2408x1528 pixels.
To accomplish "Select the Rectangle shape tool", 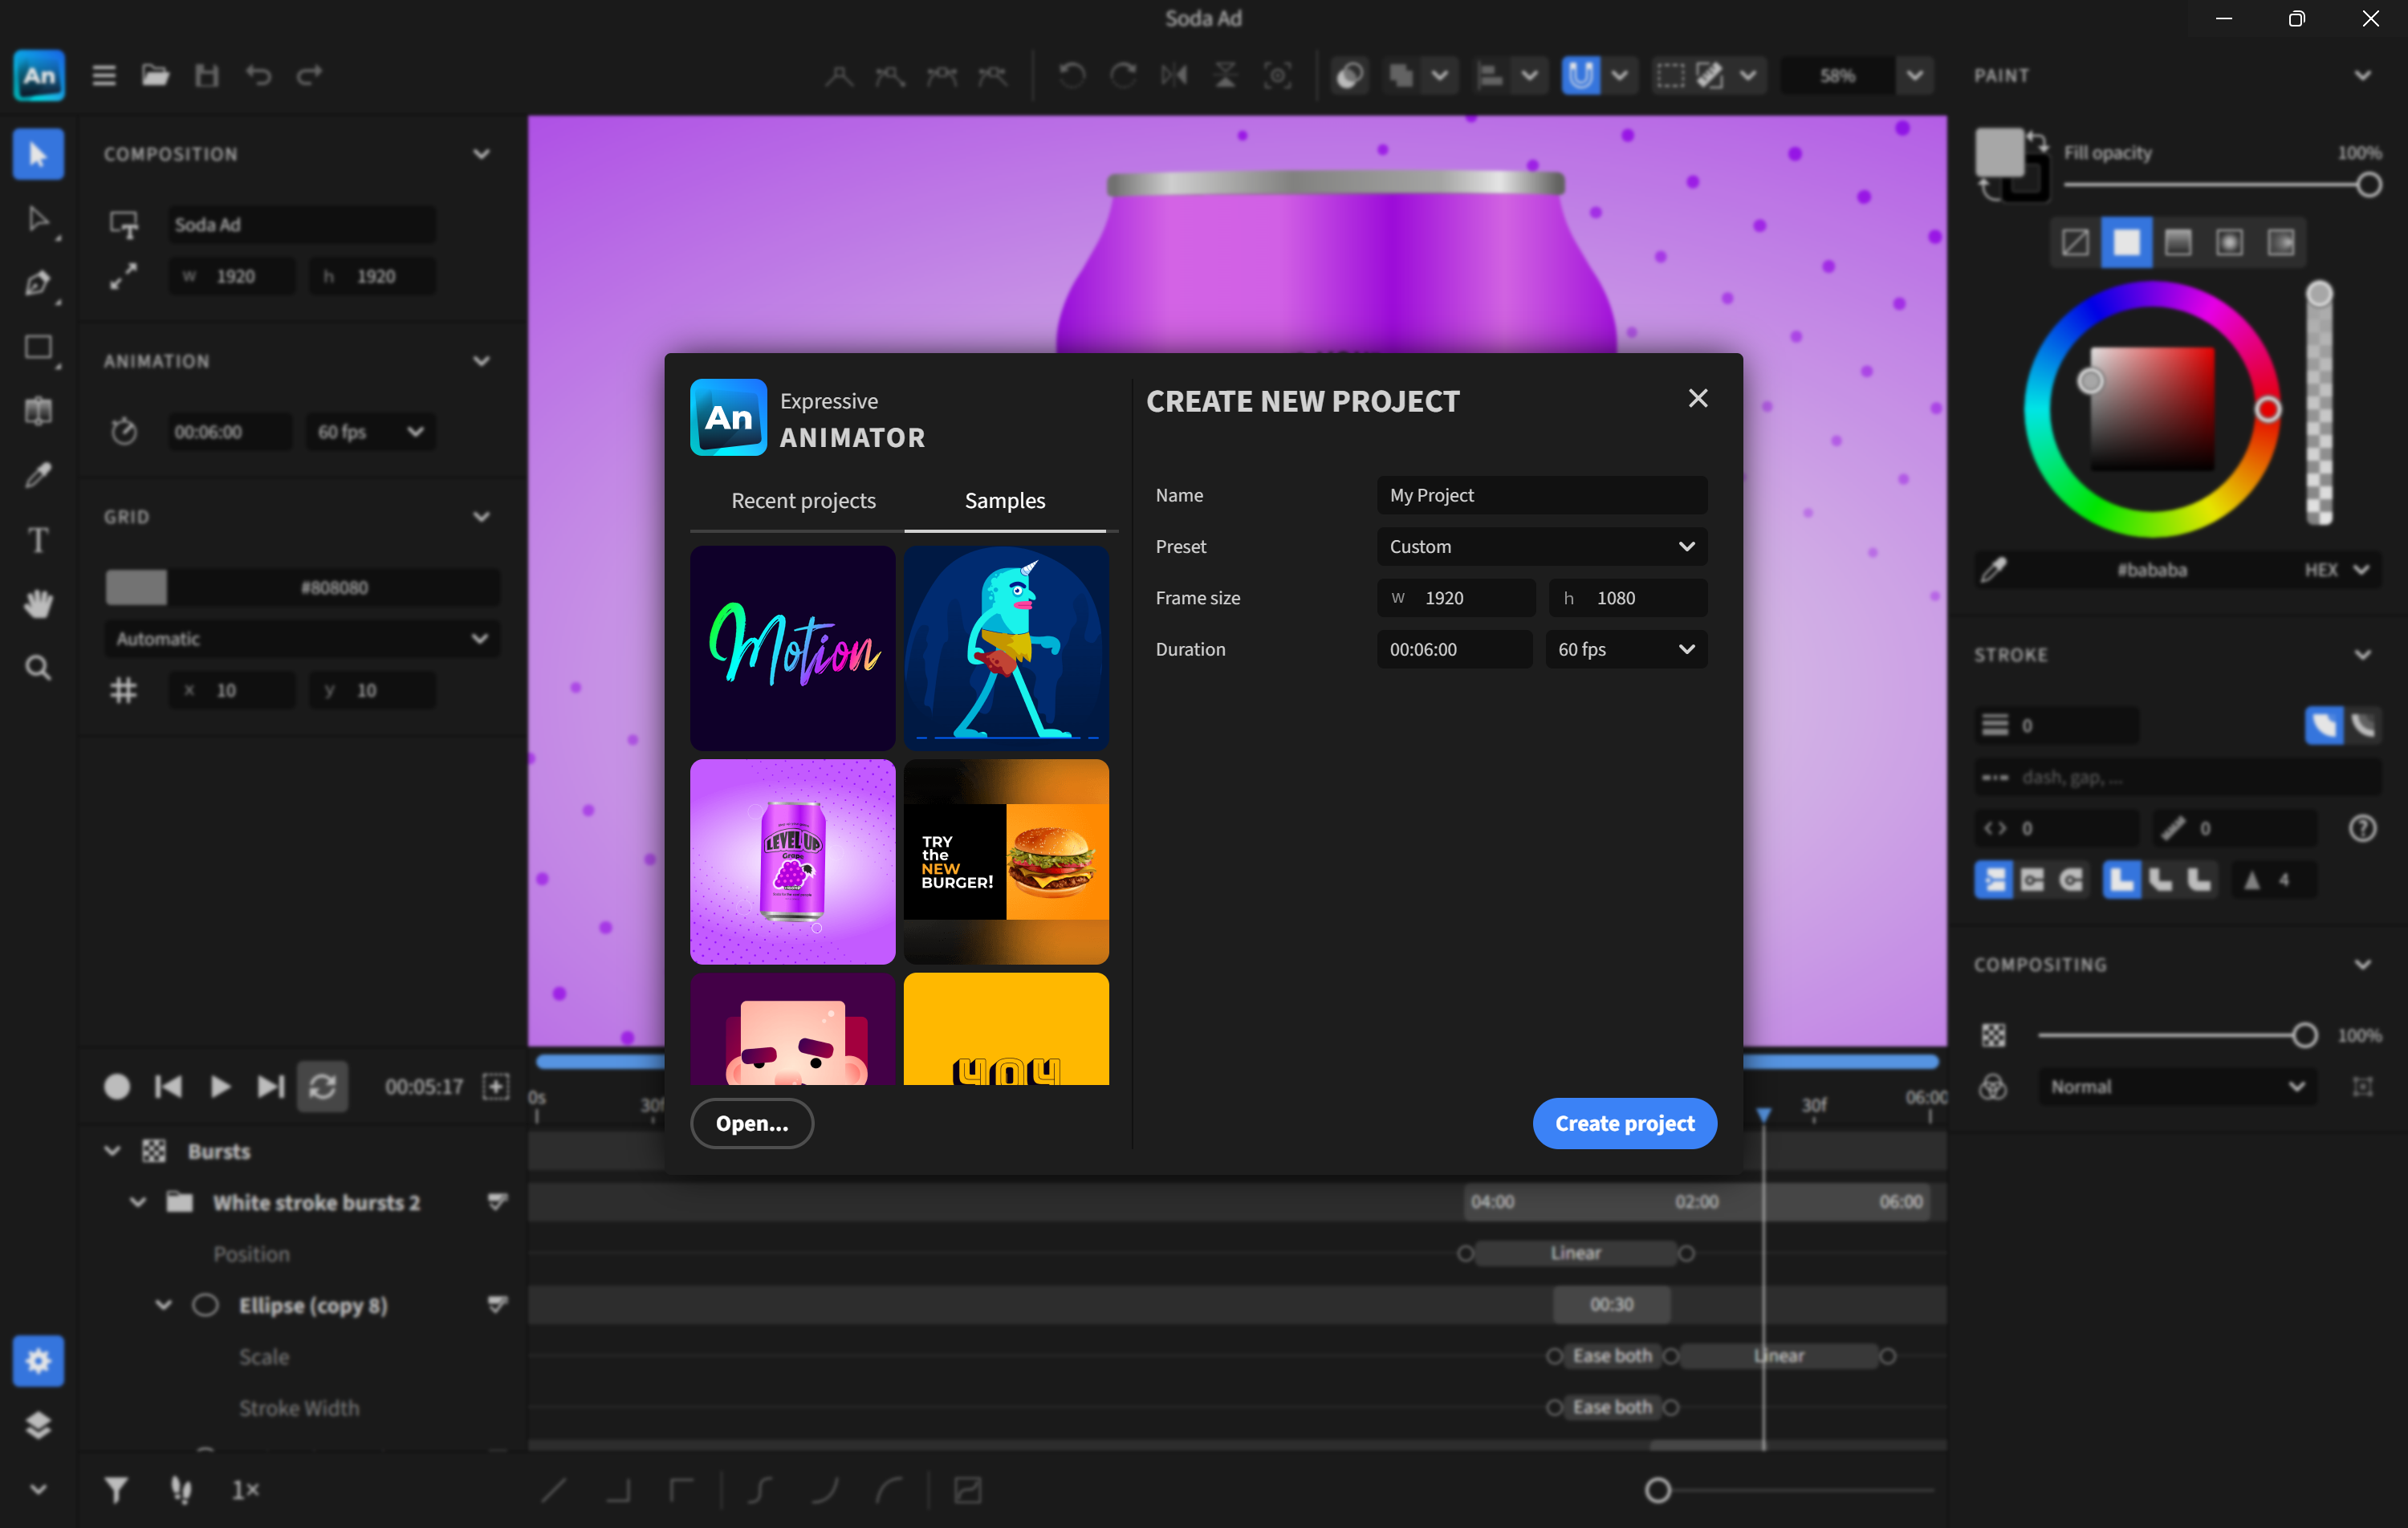I will (x=38, y=347).
